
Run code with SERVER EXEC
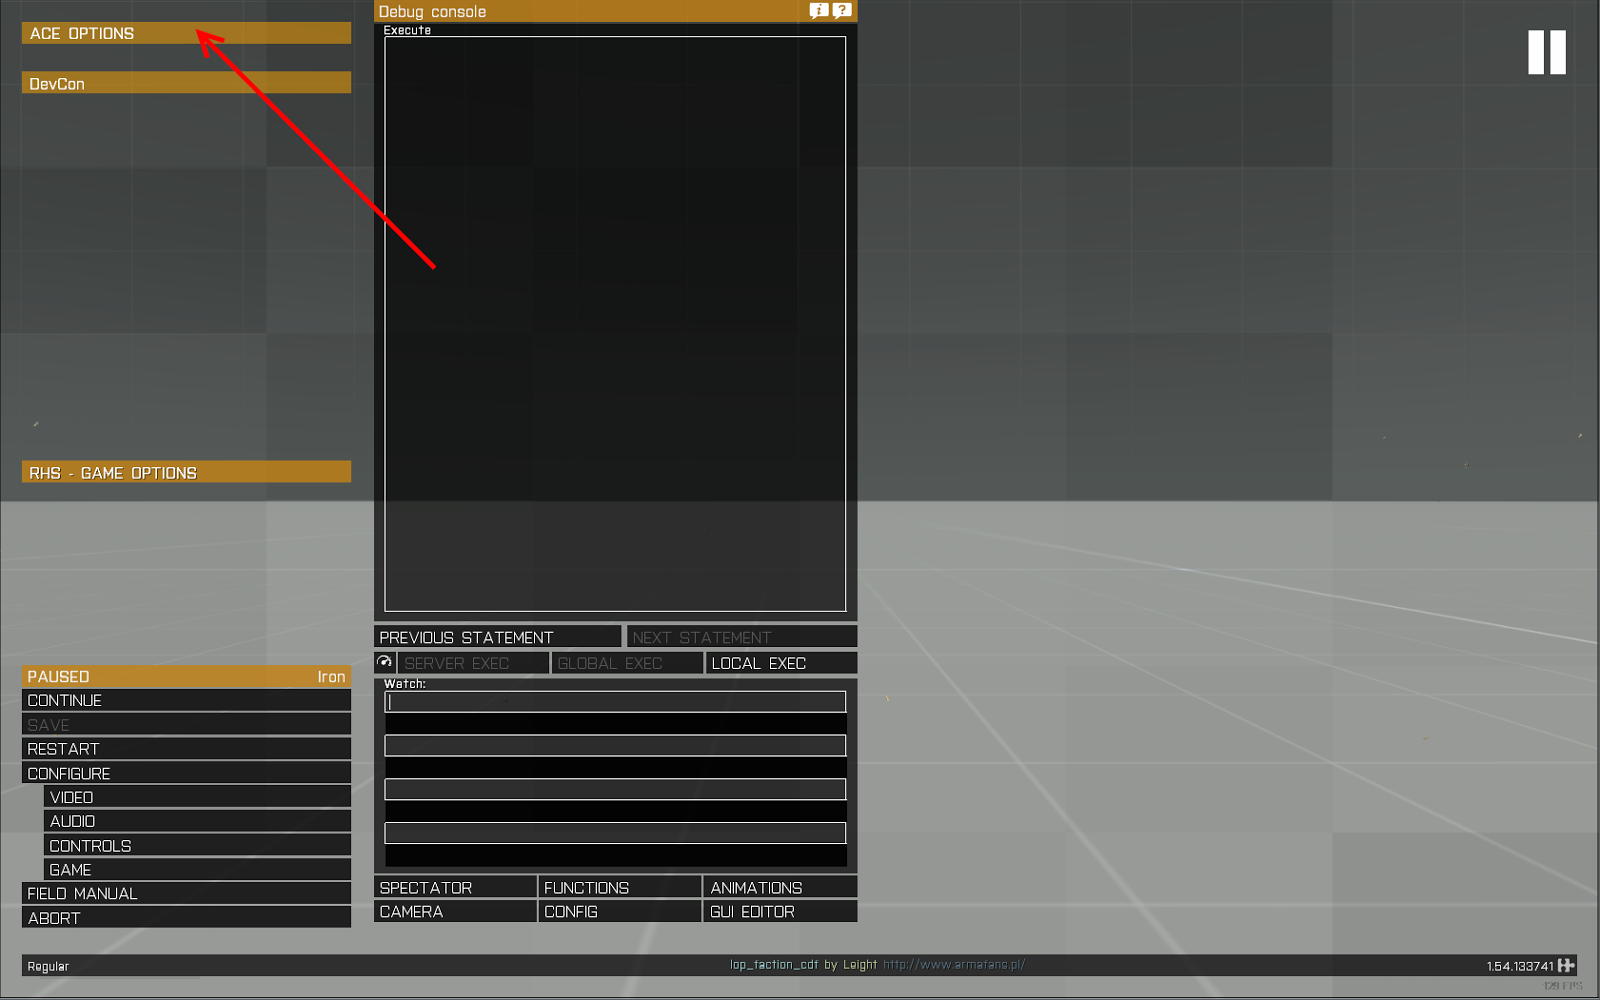click(473, 663)
